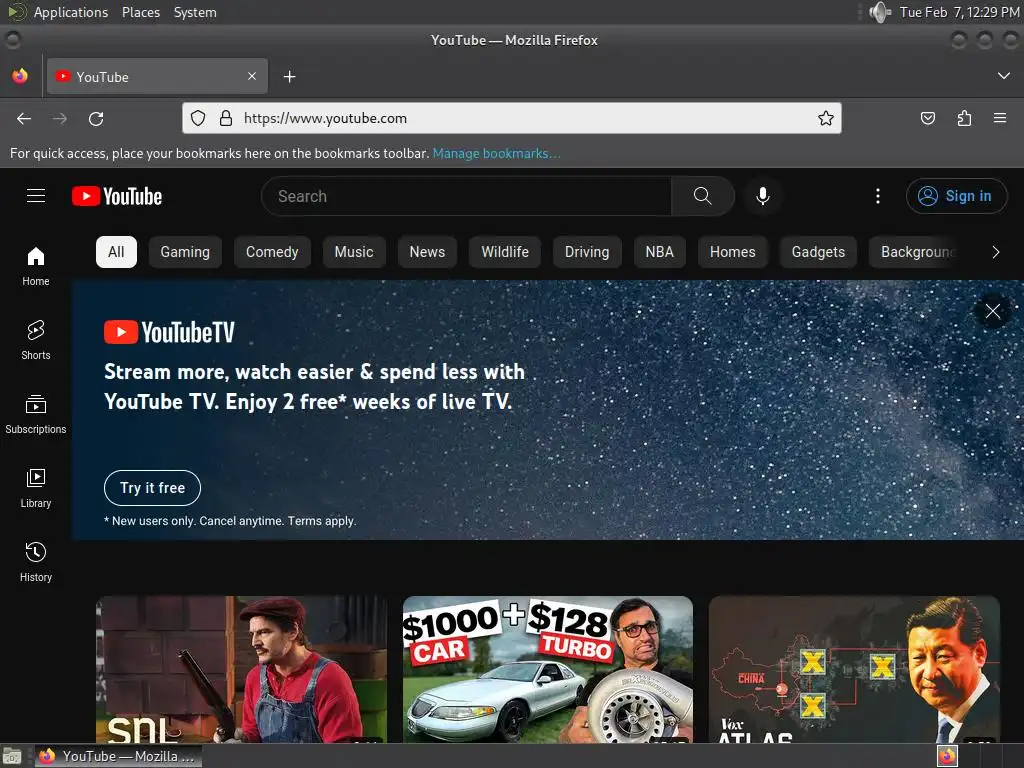Viewport: 1024px width, 768px height.
Task: Open the YouTube settings three-dot menu
Action: (878, 196)
